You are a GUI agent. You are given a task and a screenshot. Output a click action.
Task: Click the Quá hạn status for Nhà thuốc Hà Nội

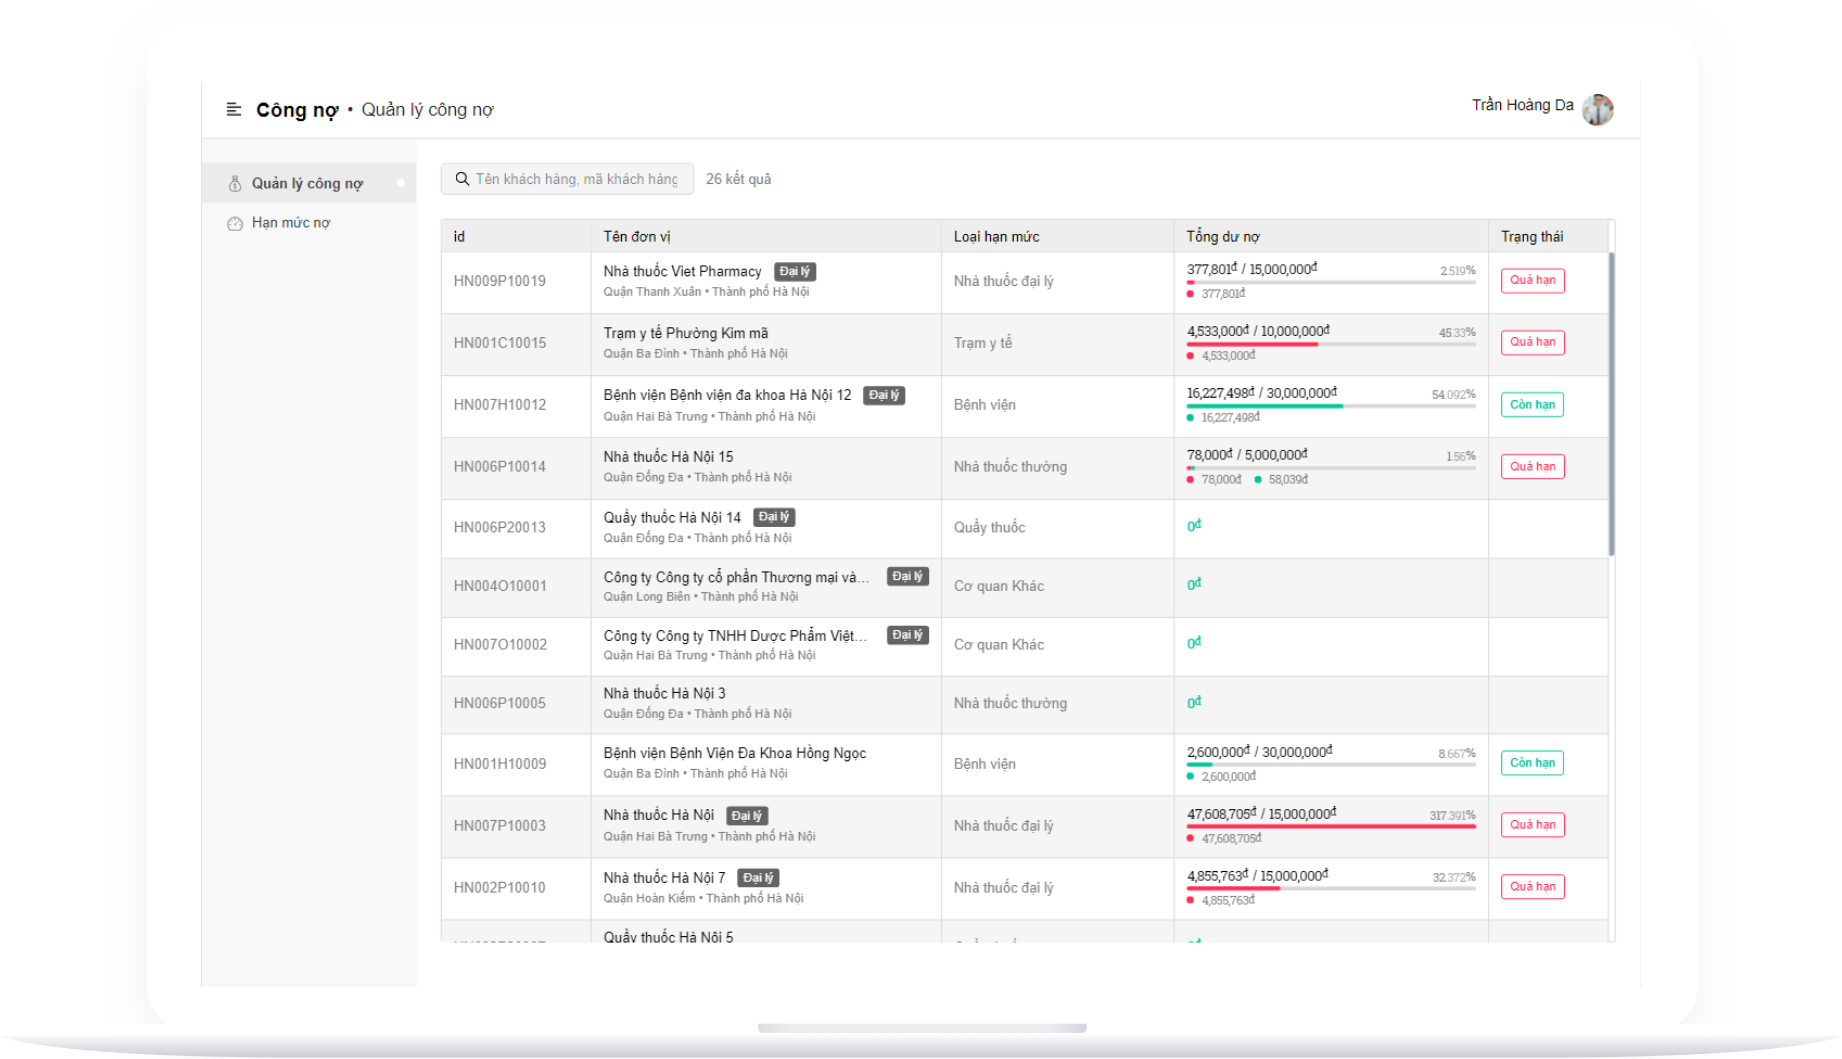[x=1532, y=825]
